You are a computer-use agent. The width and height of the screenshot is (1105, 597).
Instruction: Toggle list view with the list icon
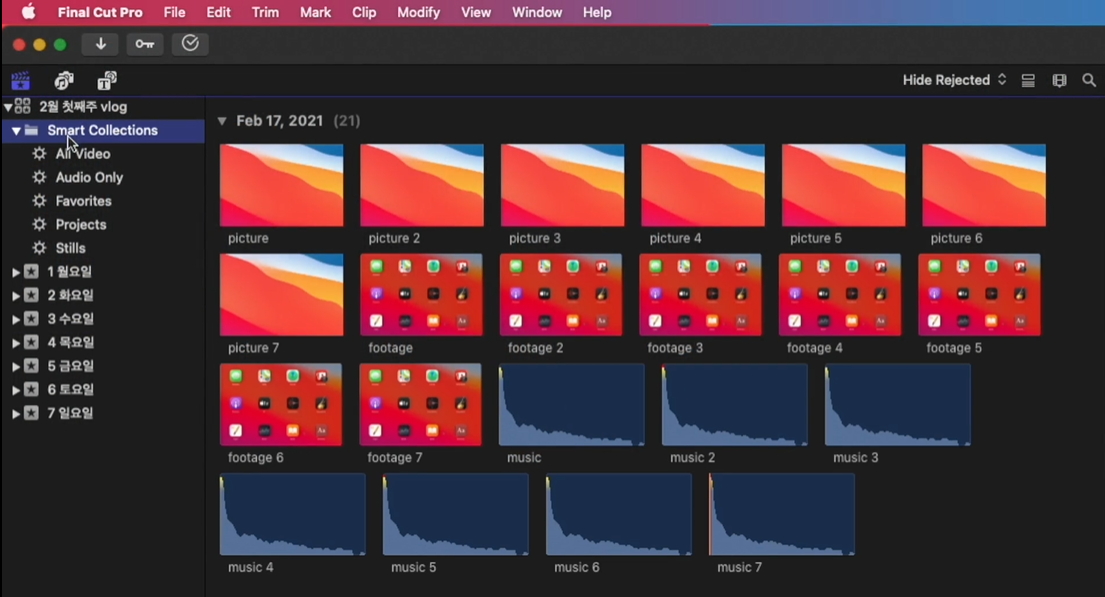click(1028, 80)
